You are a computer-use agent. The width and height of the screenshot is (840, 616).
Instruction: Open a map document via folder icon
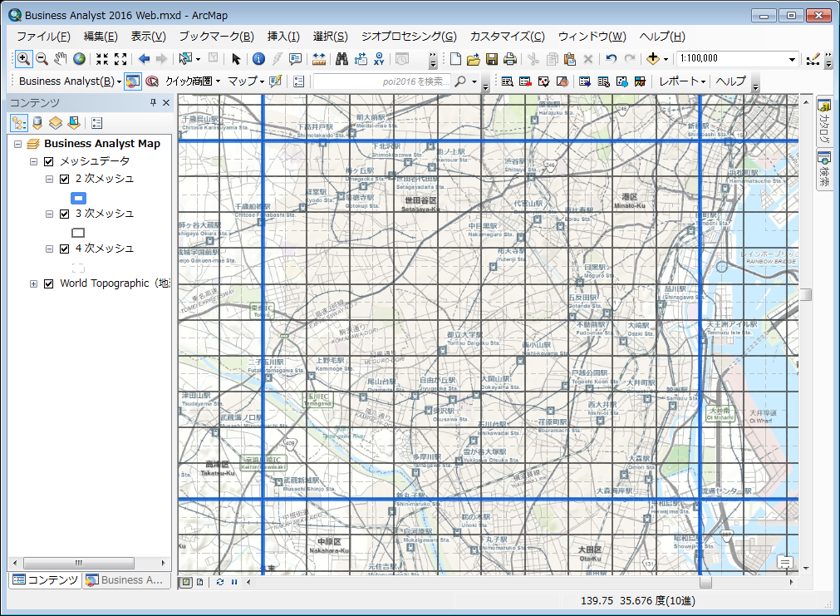[x=473, y=58]
